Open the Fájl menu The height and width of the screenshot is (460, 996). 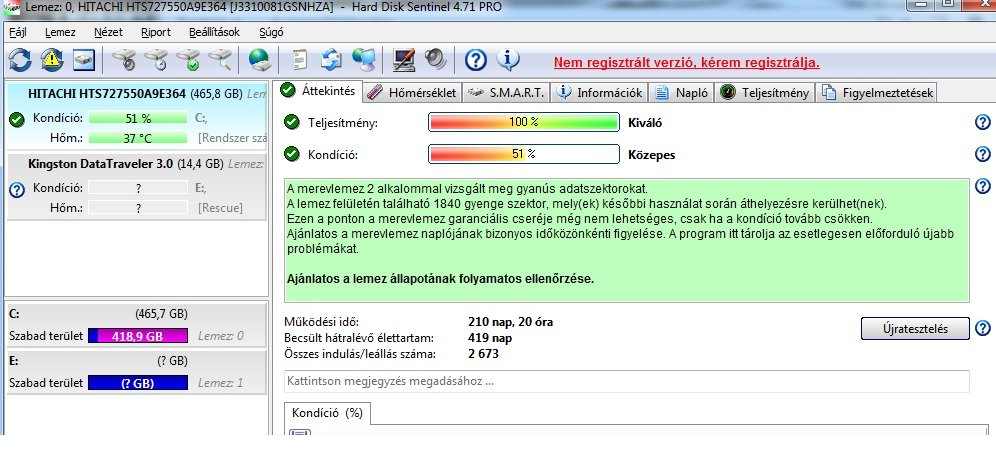pos(18,32)
